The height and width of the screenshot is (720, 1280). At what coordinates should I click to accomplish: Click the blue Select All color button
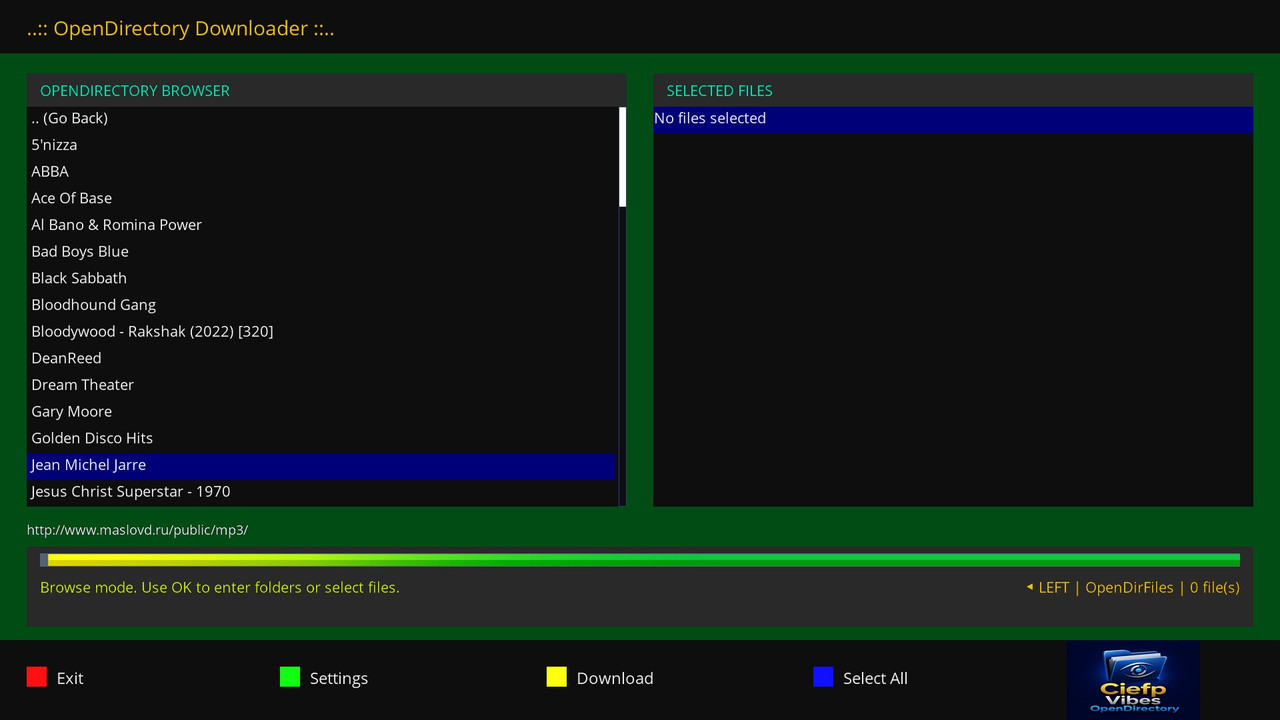point(823,677)
